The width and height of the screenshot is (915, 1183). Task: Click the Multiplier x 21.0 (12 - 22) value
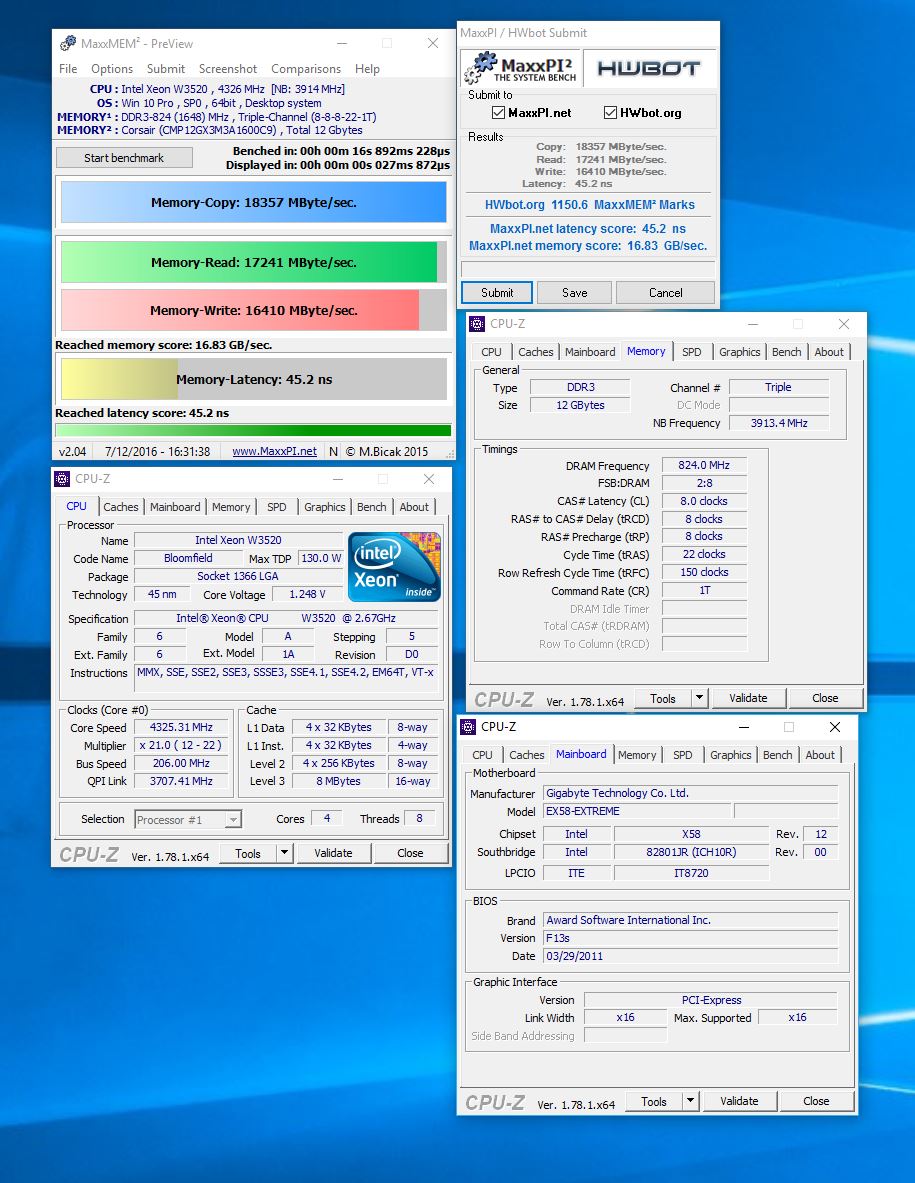pos(181,745)
